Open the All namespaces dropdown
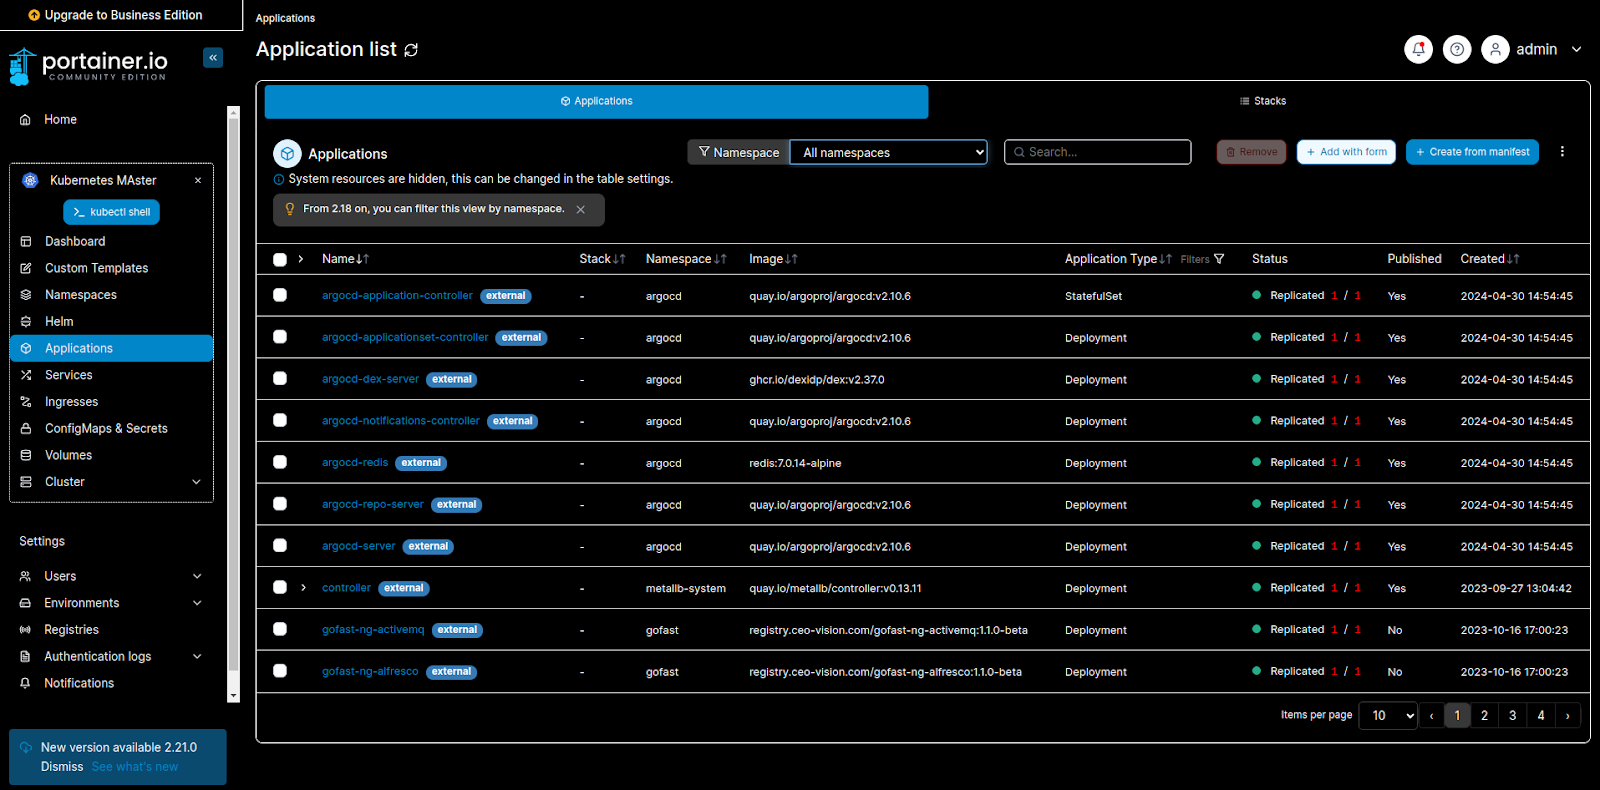The image size is (1600, 790). [x=888, y=152]
